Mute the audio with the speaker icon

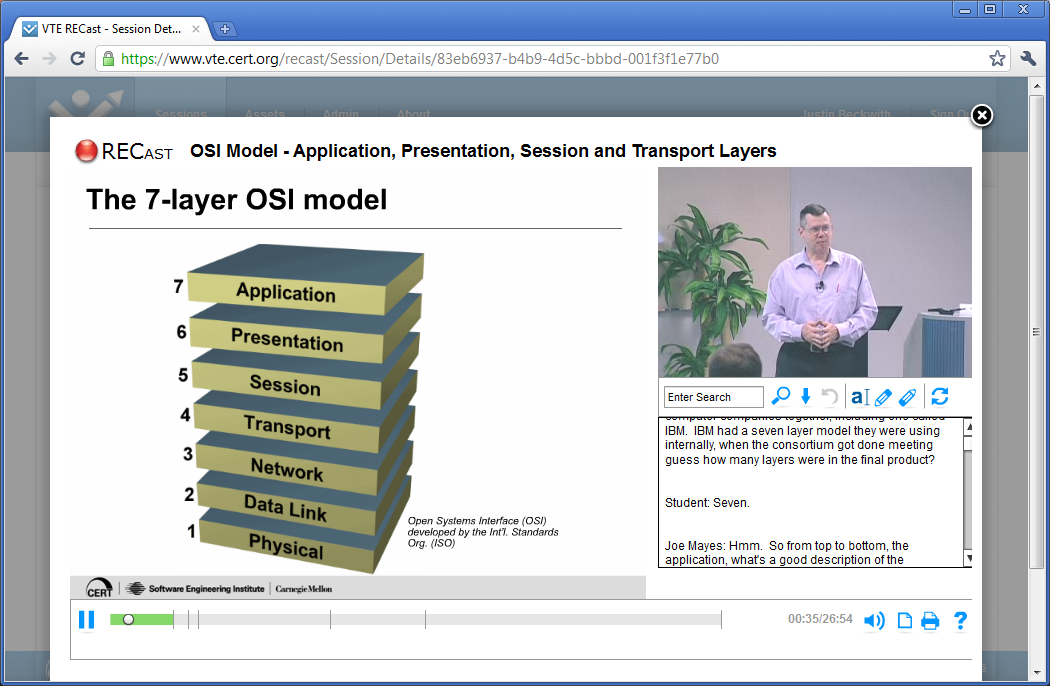874,620
